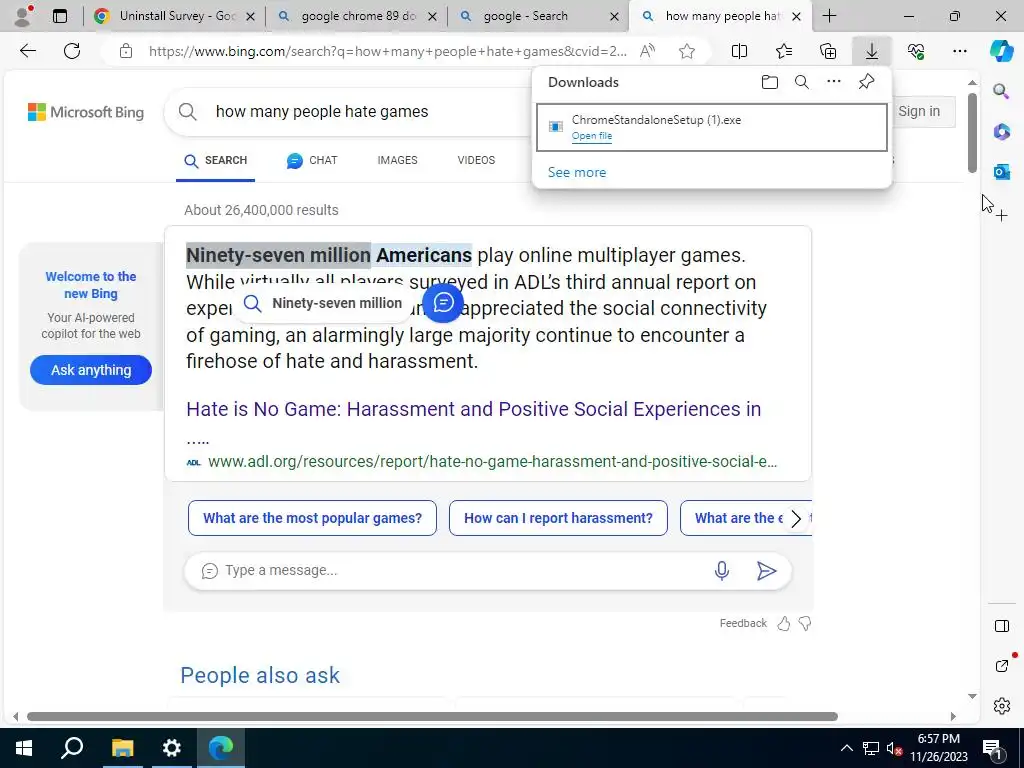The image size is (1024, 768).
Task: Ask How can I report harassment?
Action: click(x=558, y=519)
